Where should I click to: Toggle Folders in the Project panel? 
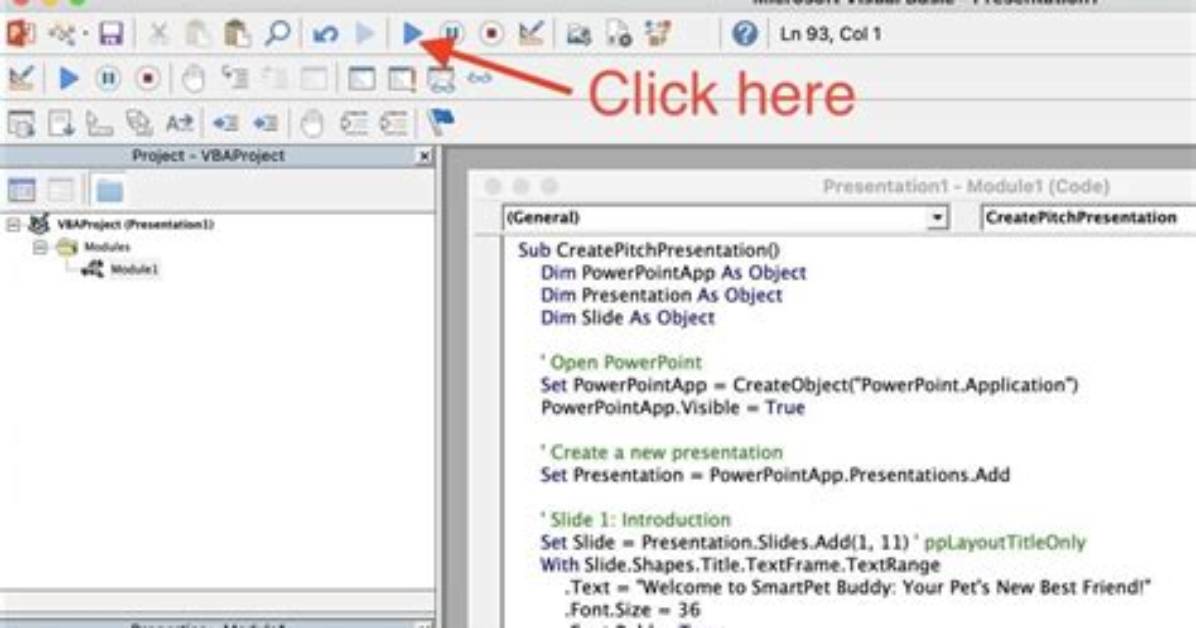coord(109,190)
